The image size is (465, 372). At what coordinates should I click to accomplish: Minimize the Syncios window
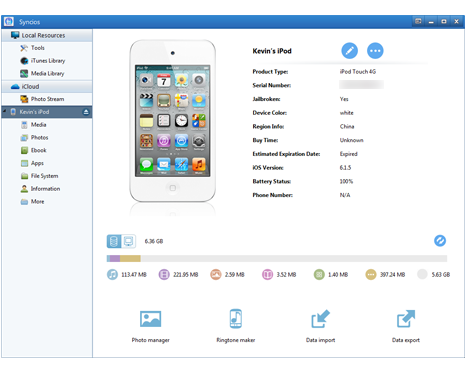point(431,21)
